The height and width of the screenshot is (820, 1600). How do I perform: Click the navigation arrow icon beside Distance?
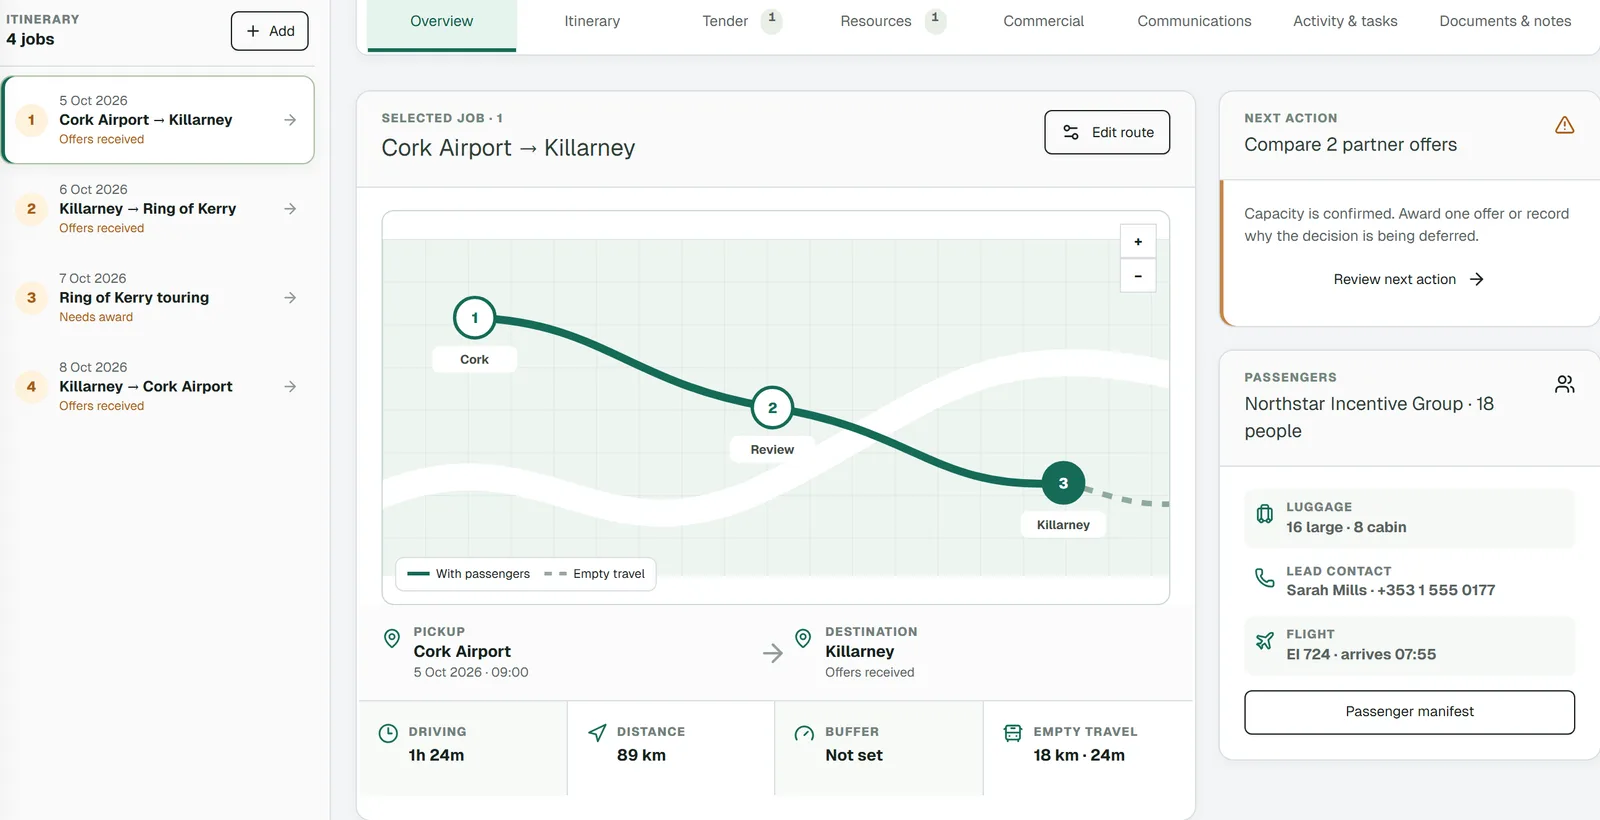point(597,733)
